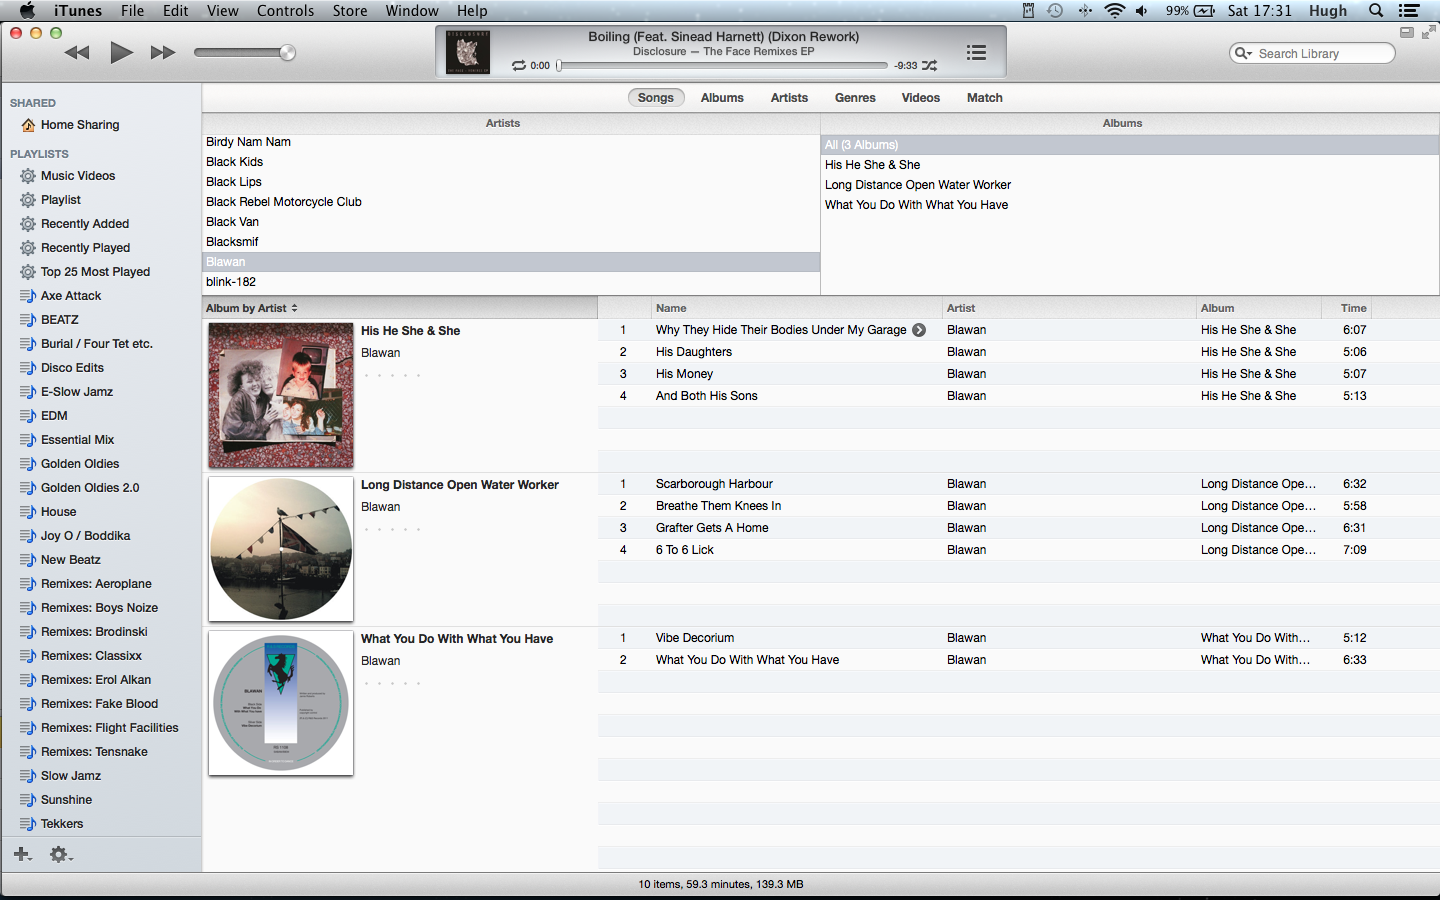This screenshot has height=900, width=1440.
Task: Open the Up Next list icon
Action: 977,52
